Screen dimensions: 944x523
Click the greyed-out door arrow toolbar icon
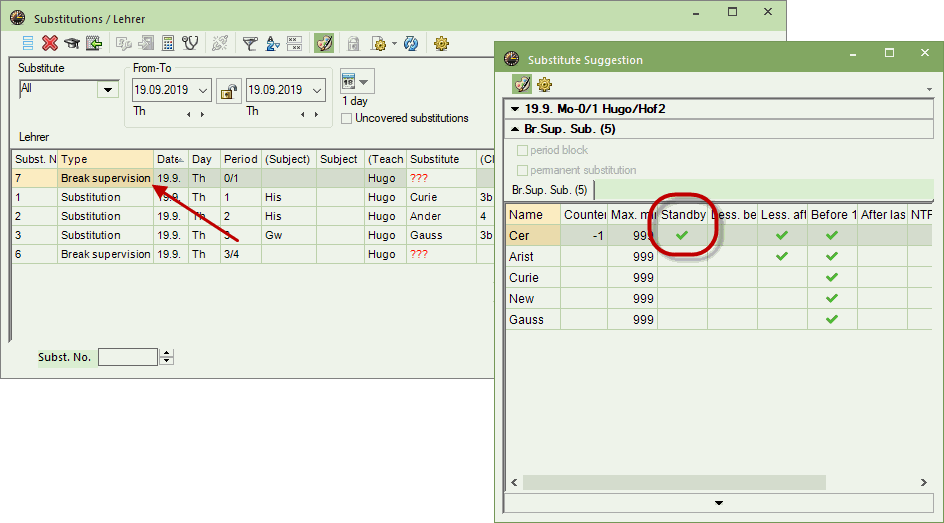(146, 43)
